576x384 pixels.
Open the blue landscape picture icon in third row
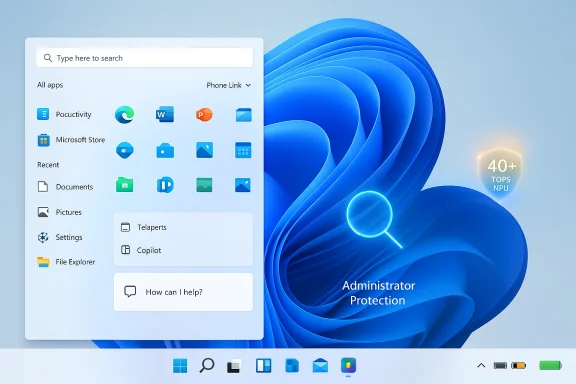243,185
